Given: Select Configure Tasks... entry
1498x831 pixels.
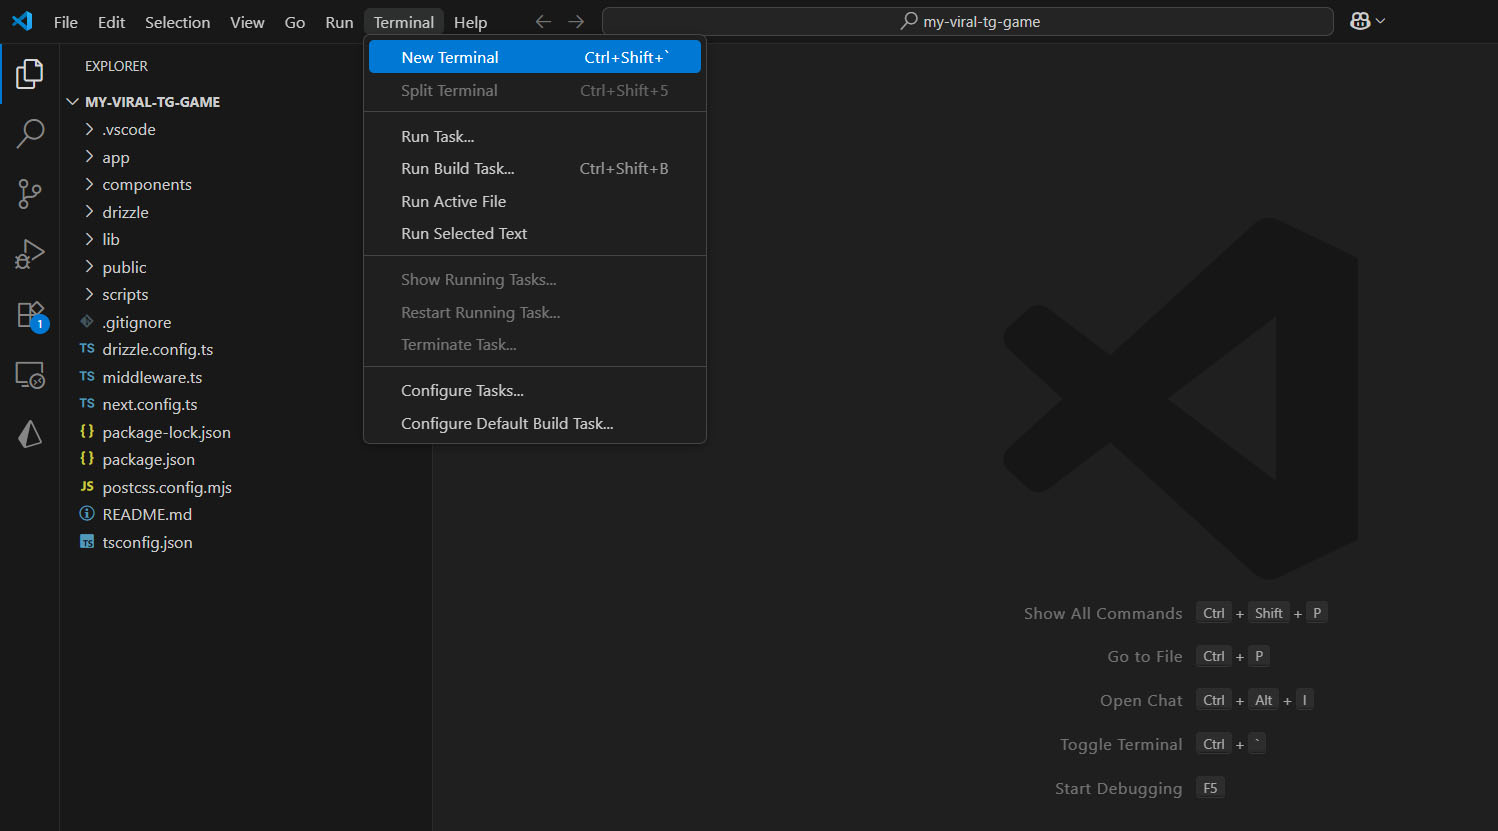Looking at the screenshot, I should pos(535,390).
